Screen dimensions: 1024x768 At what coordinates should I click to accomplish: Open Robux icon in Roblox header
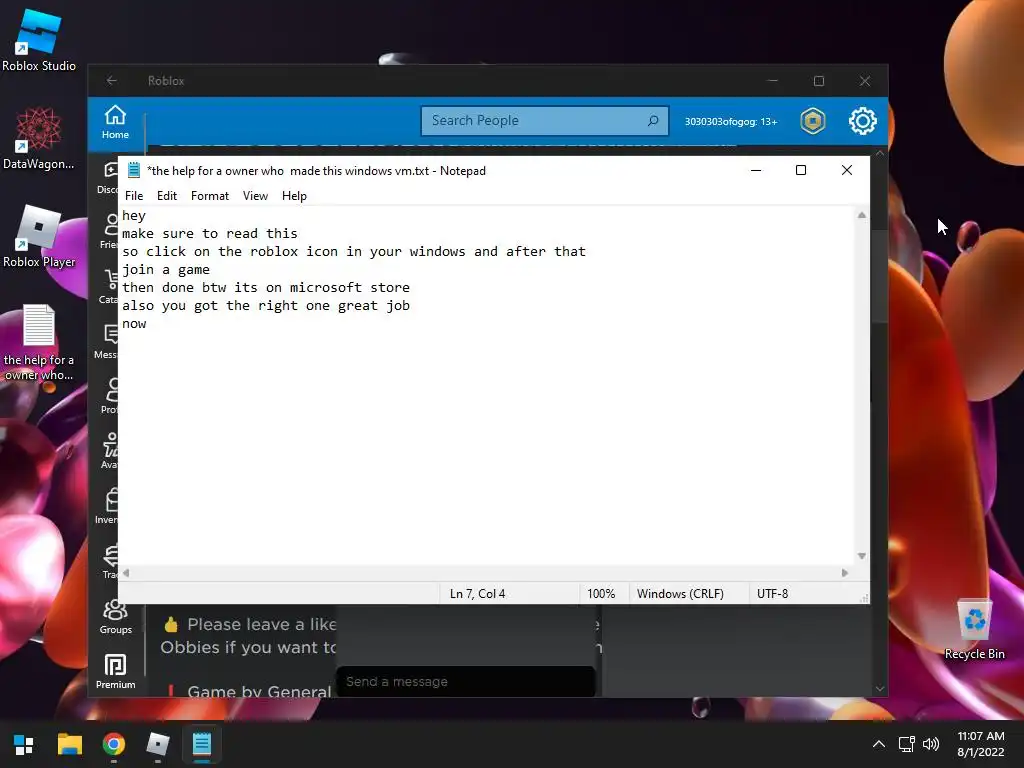(812, 121)
